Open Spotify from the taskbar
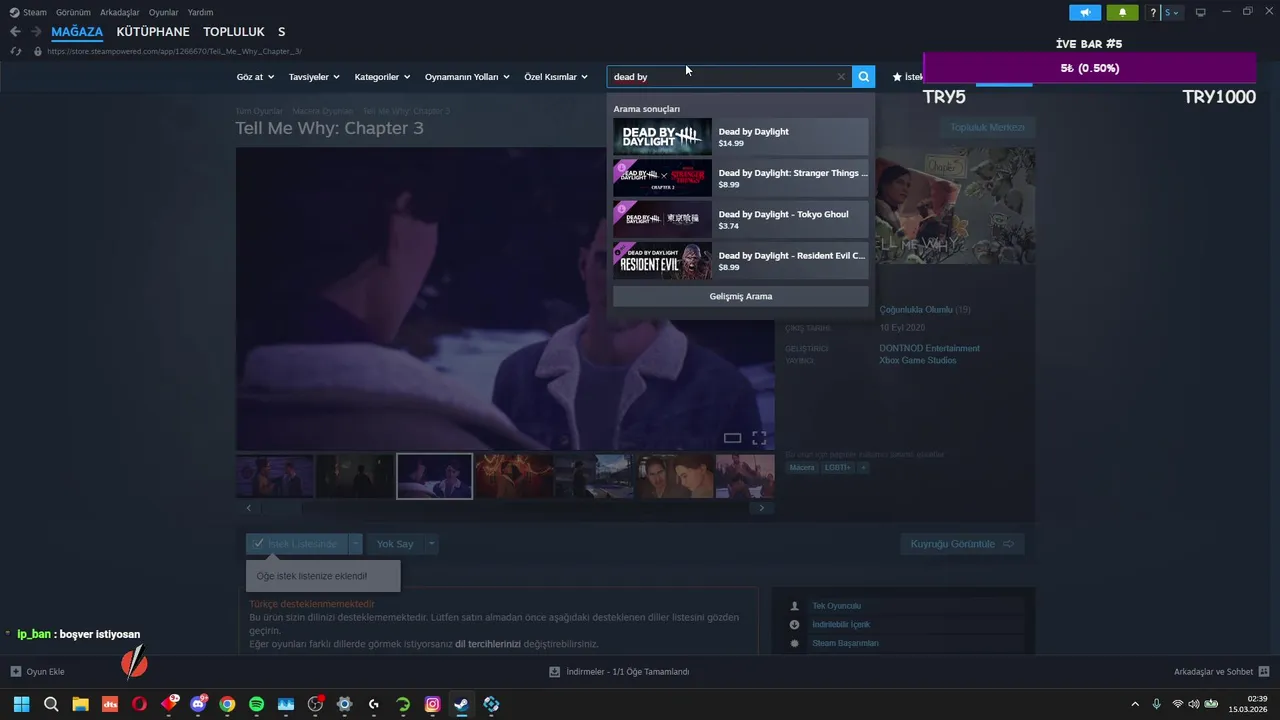Image resolution: width=1280 pixels, height=720 pixels. coord(256,704)
